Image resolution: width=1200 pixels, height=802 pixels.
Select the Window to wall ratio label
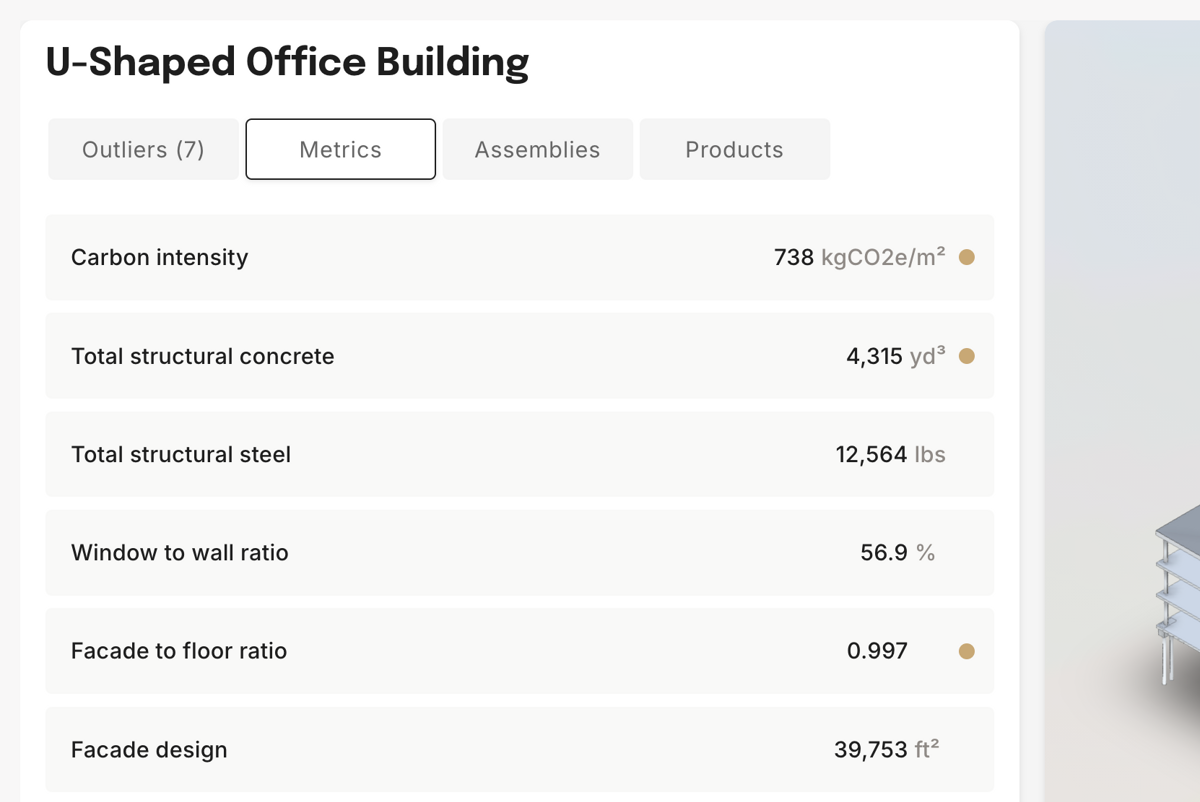pyautogui.click(x=179, y=552)
